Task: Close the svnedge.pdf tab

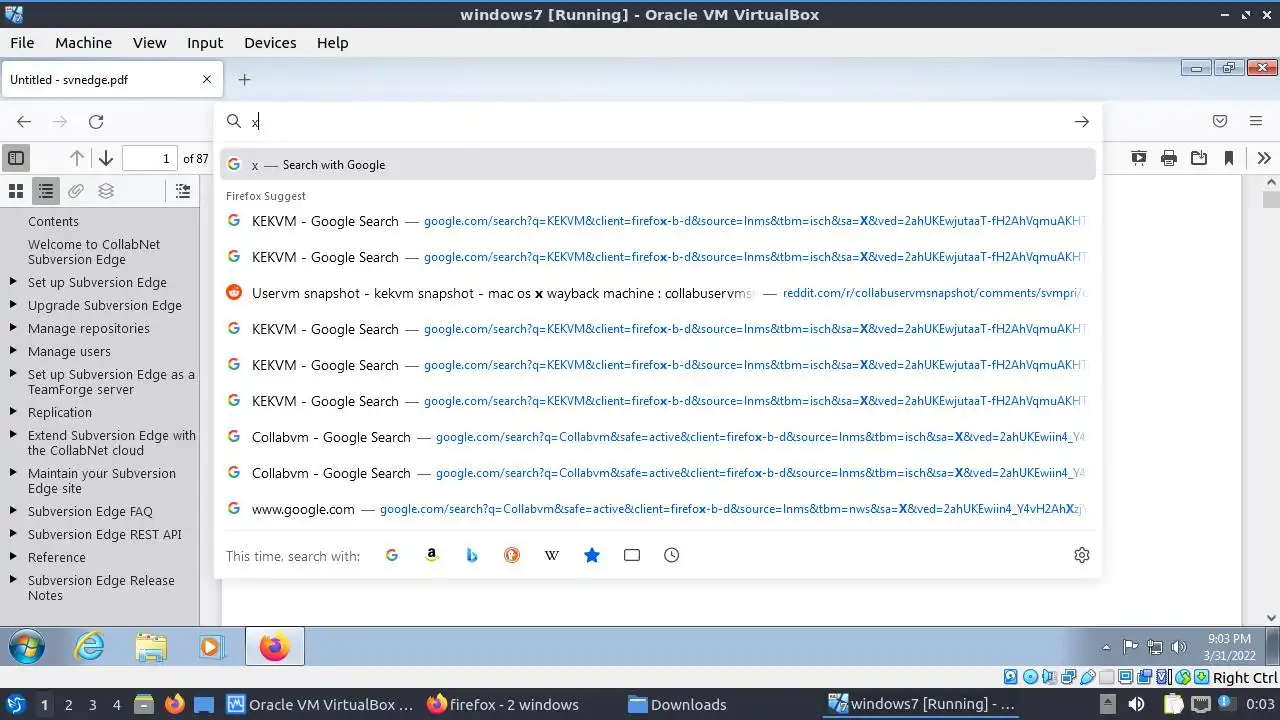Action: [x=207, y=80]
